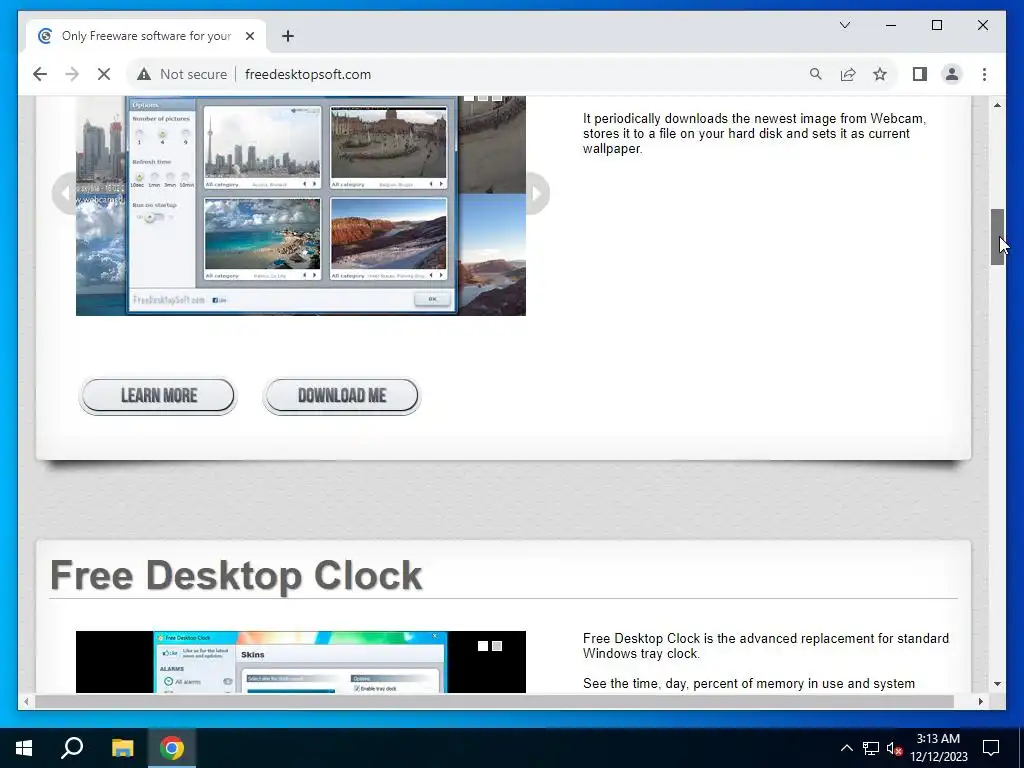Click the Learn More button

(x=158, y=396)
